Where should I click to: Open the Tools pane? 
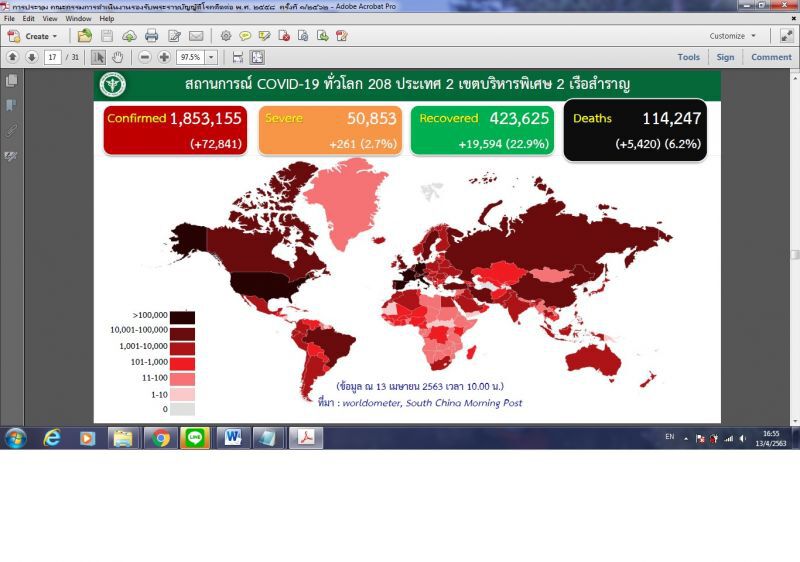coord(688,57)
